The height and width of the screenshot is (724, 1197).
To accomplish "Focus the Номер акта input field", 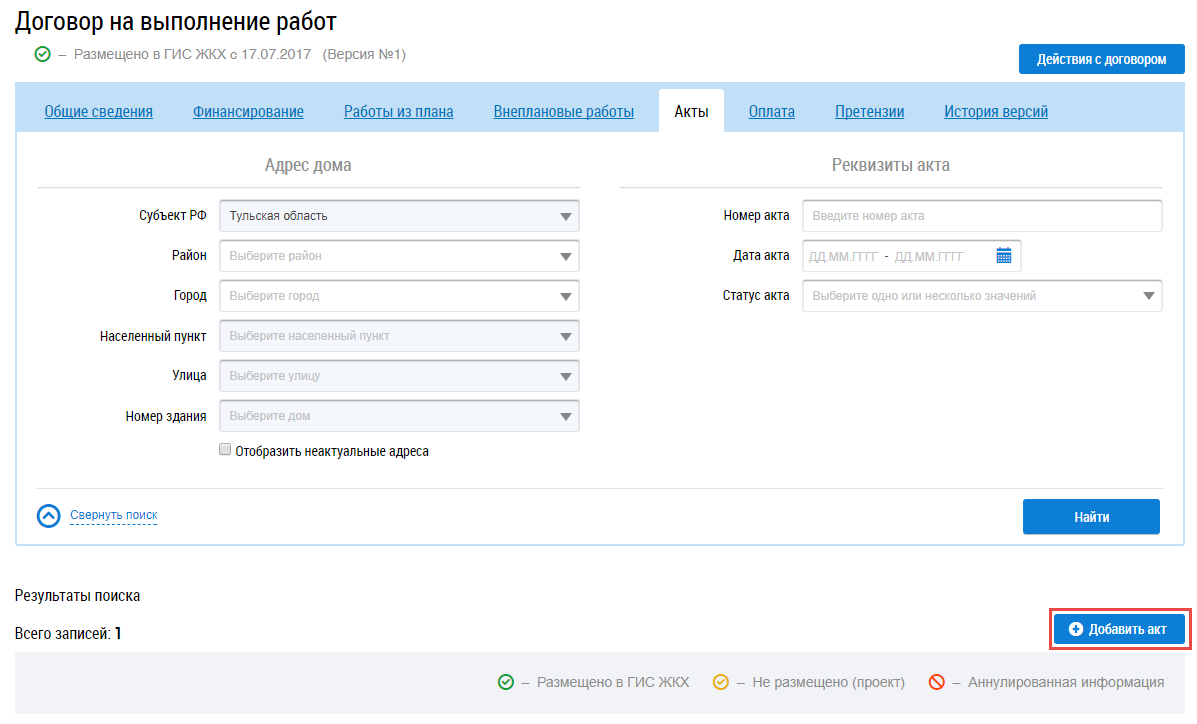I will (981, 216).
